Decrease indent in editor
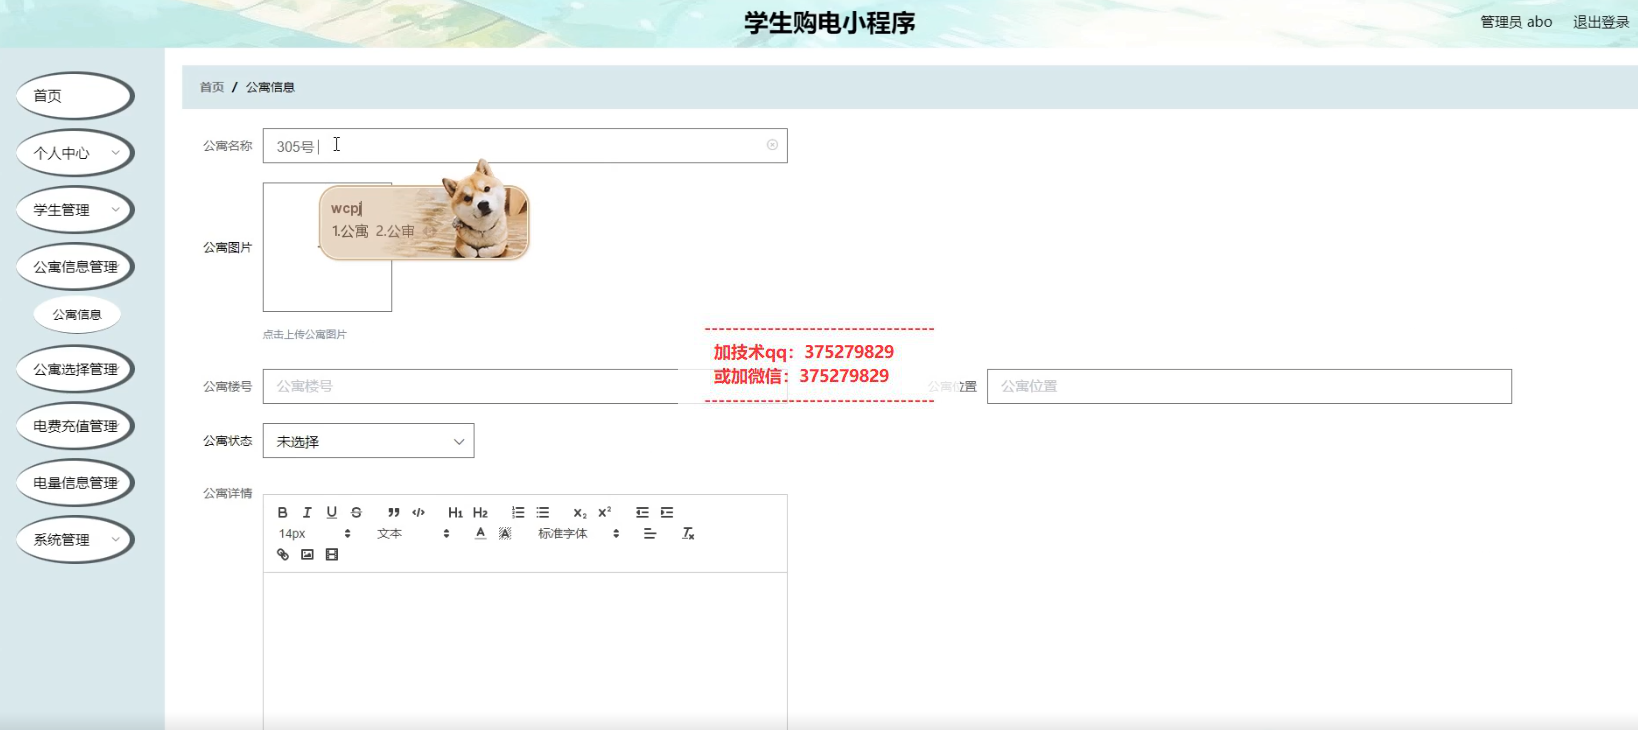This screenshot has width=1638, height=730. [x=642, y=512]
